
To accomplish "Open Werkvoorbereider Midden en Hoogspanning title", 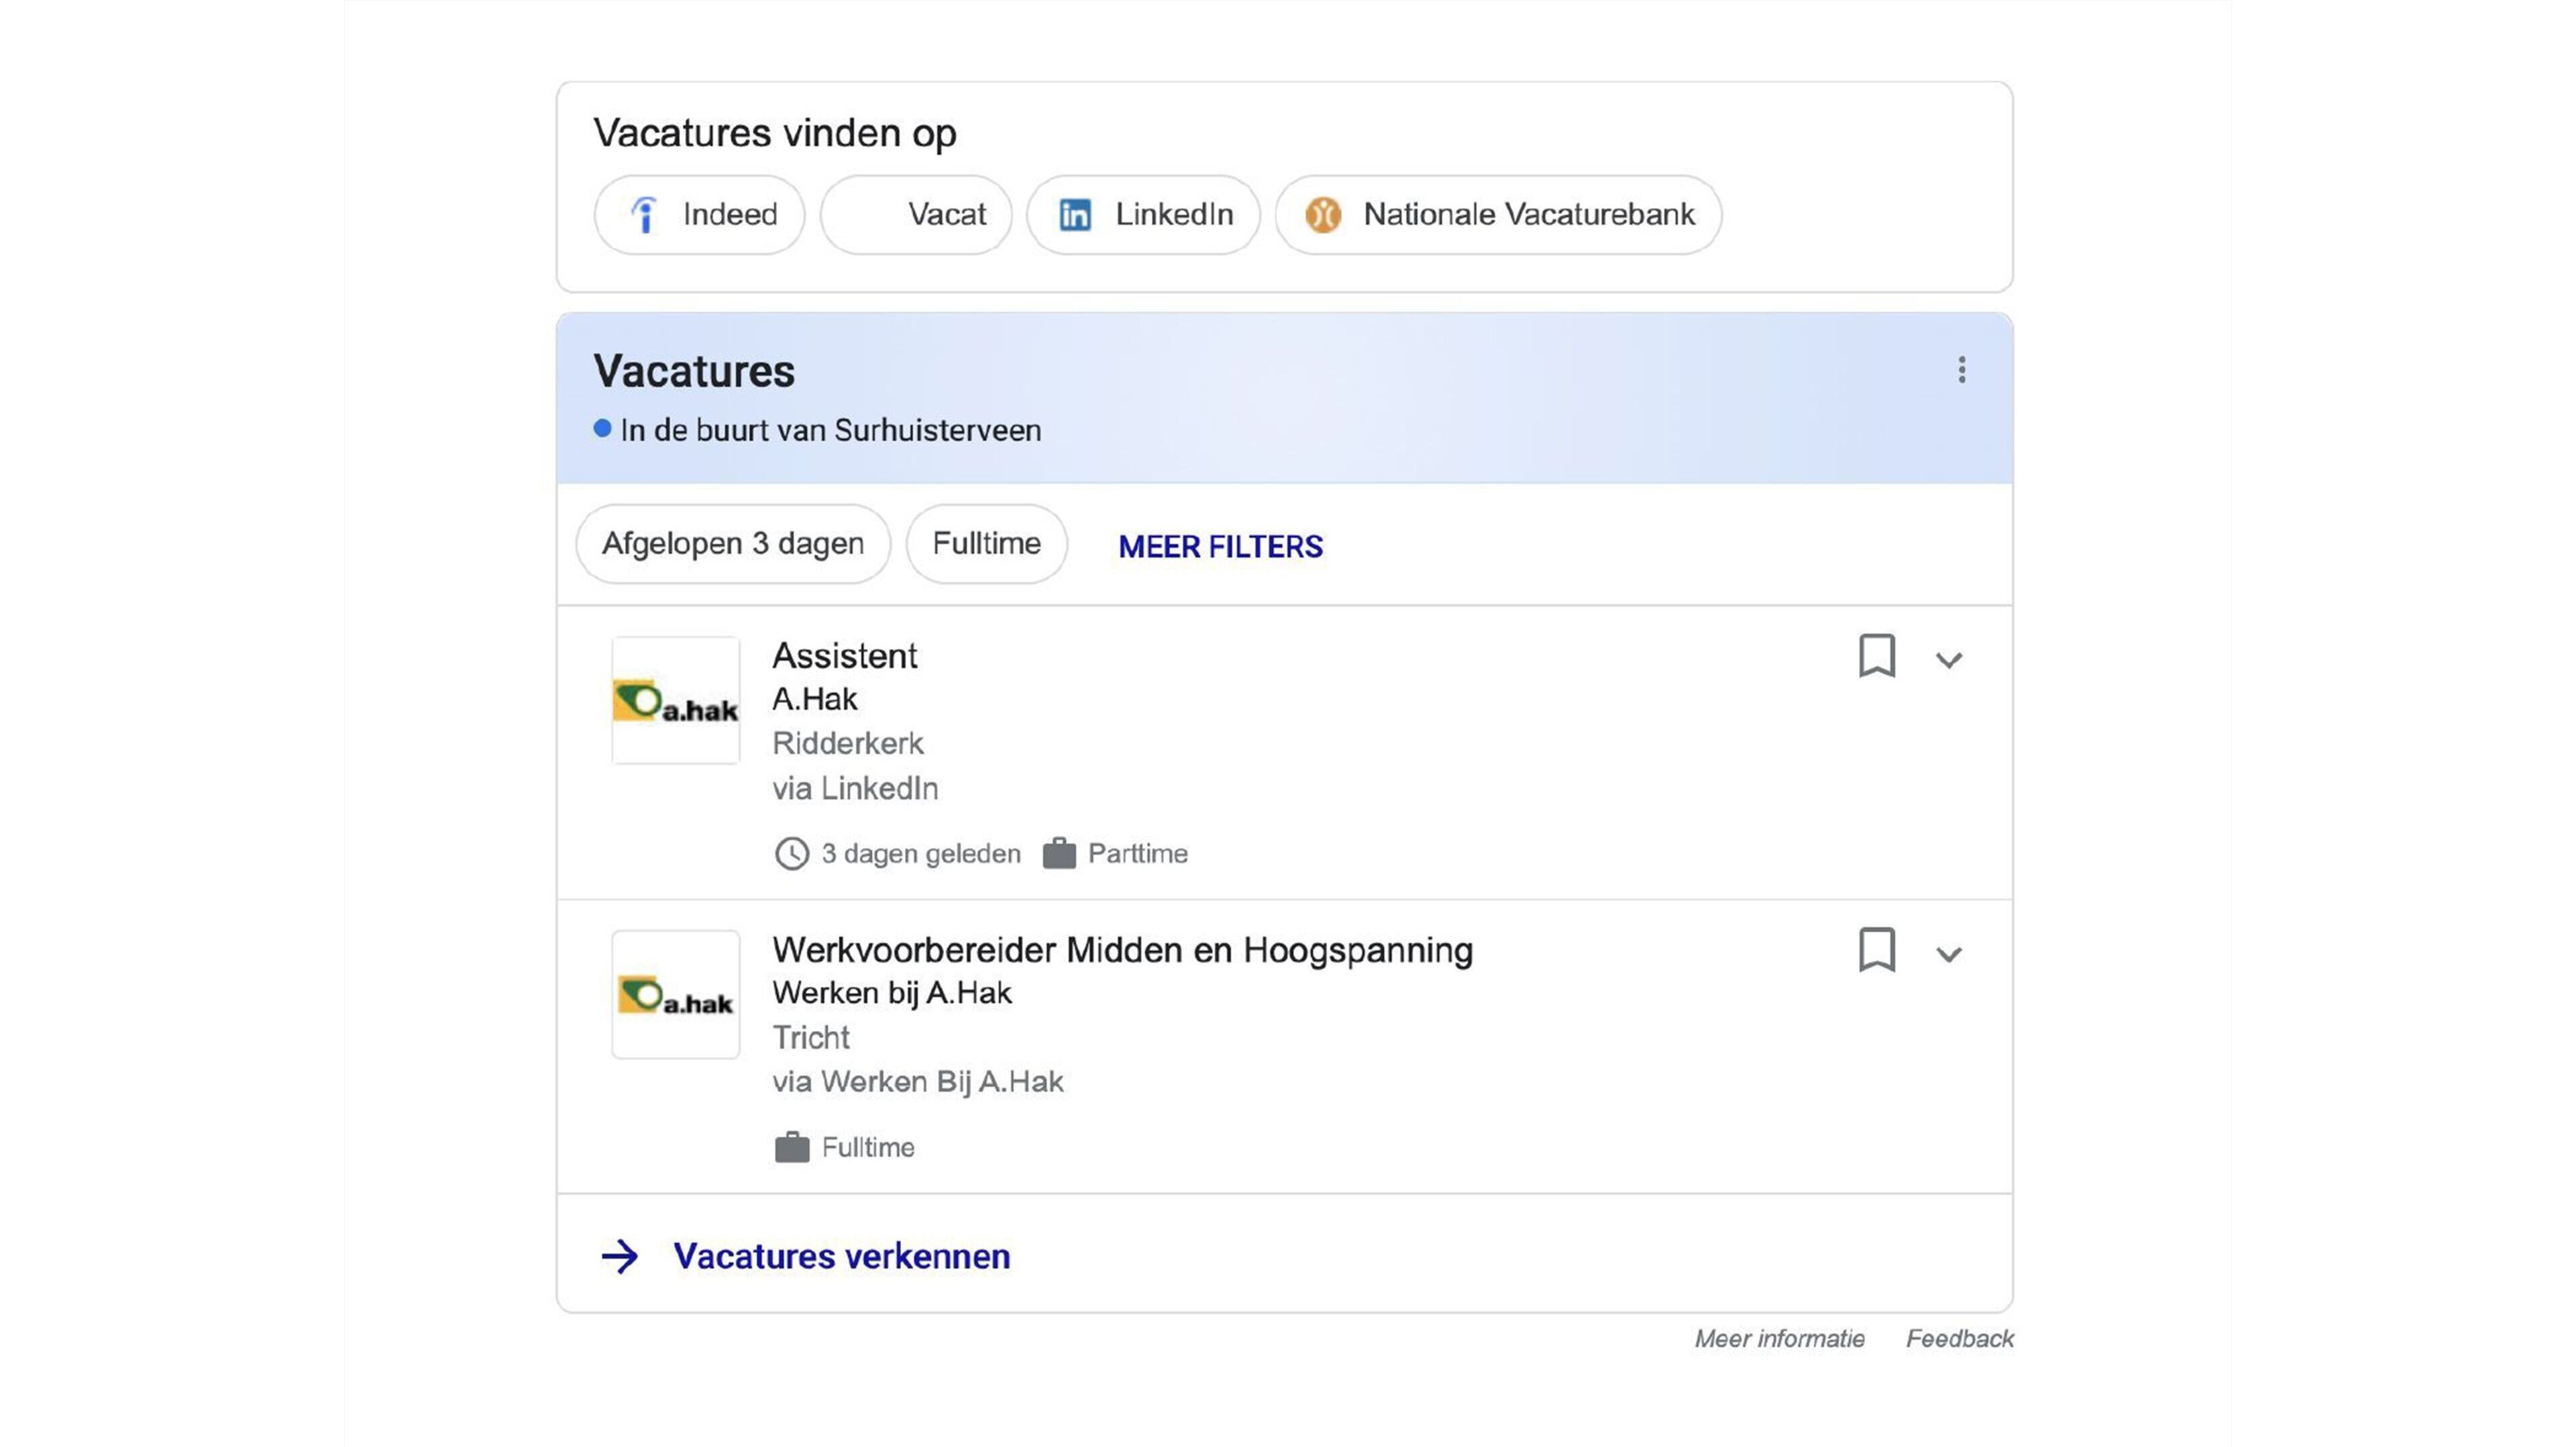I will [x=1122, y=950].
